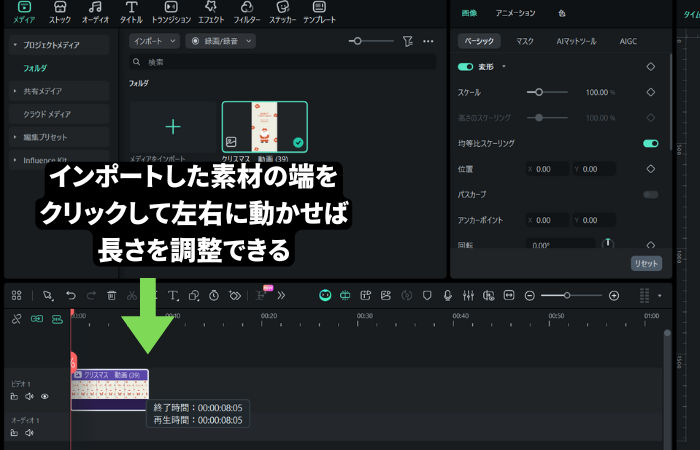Toggle visibility eye on ビデオ 1 track
This screenshot has height=450, width=700.
click(45, 396)
